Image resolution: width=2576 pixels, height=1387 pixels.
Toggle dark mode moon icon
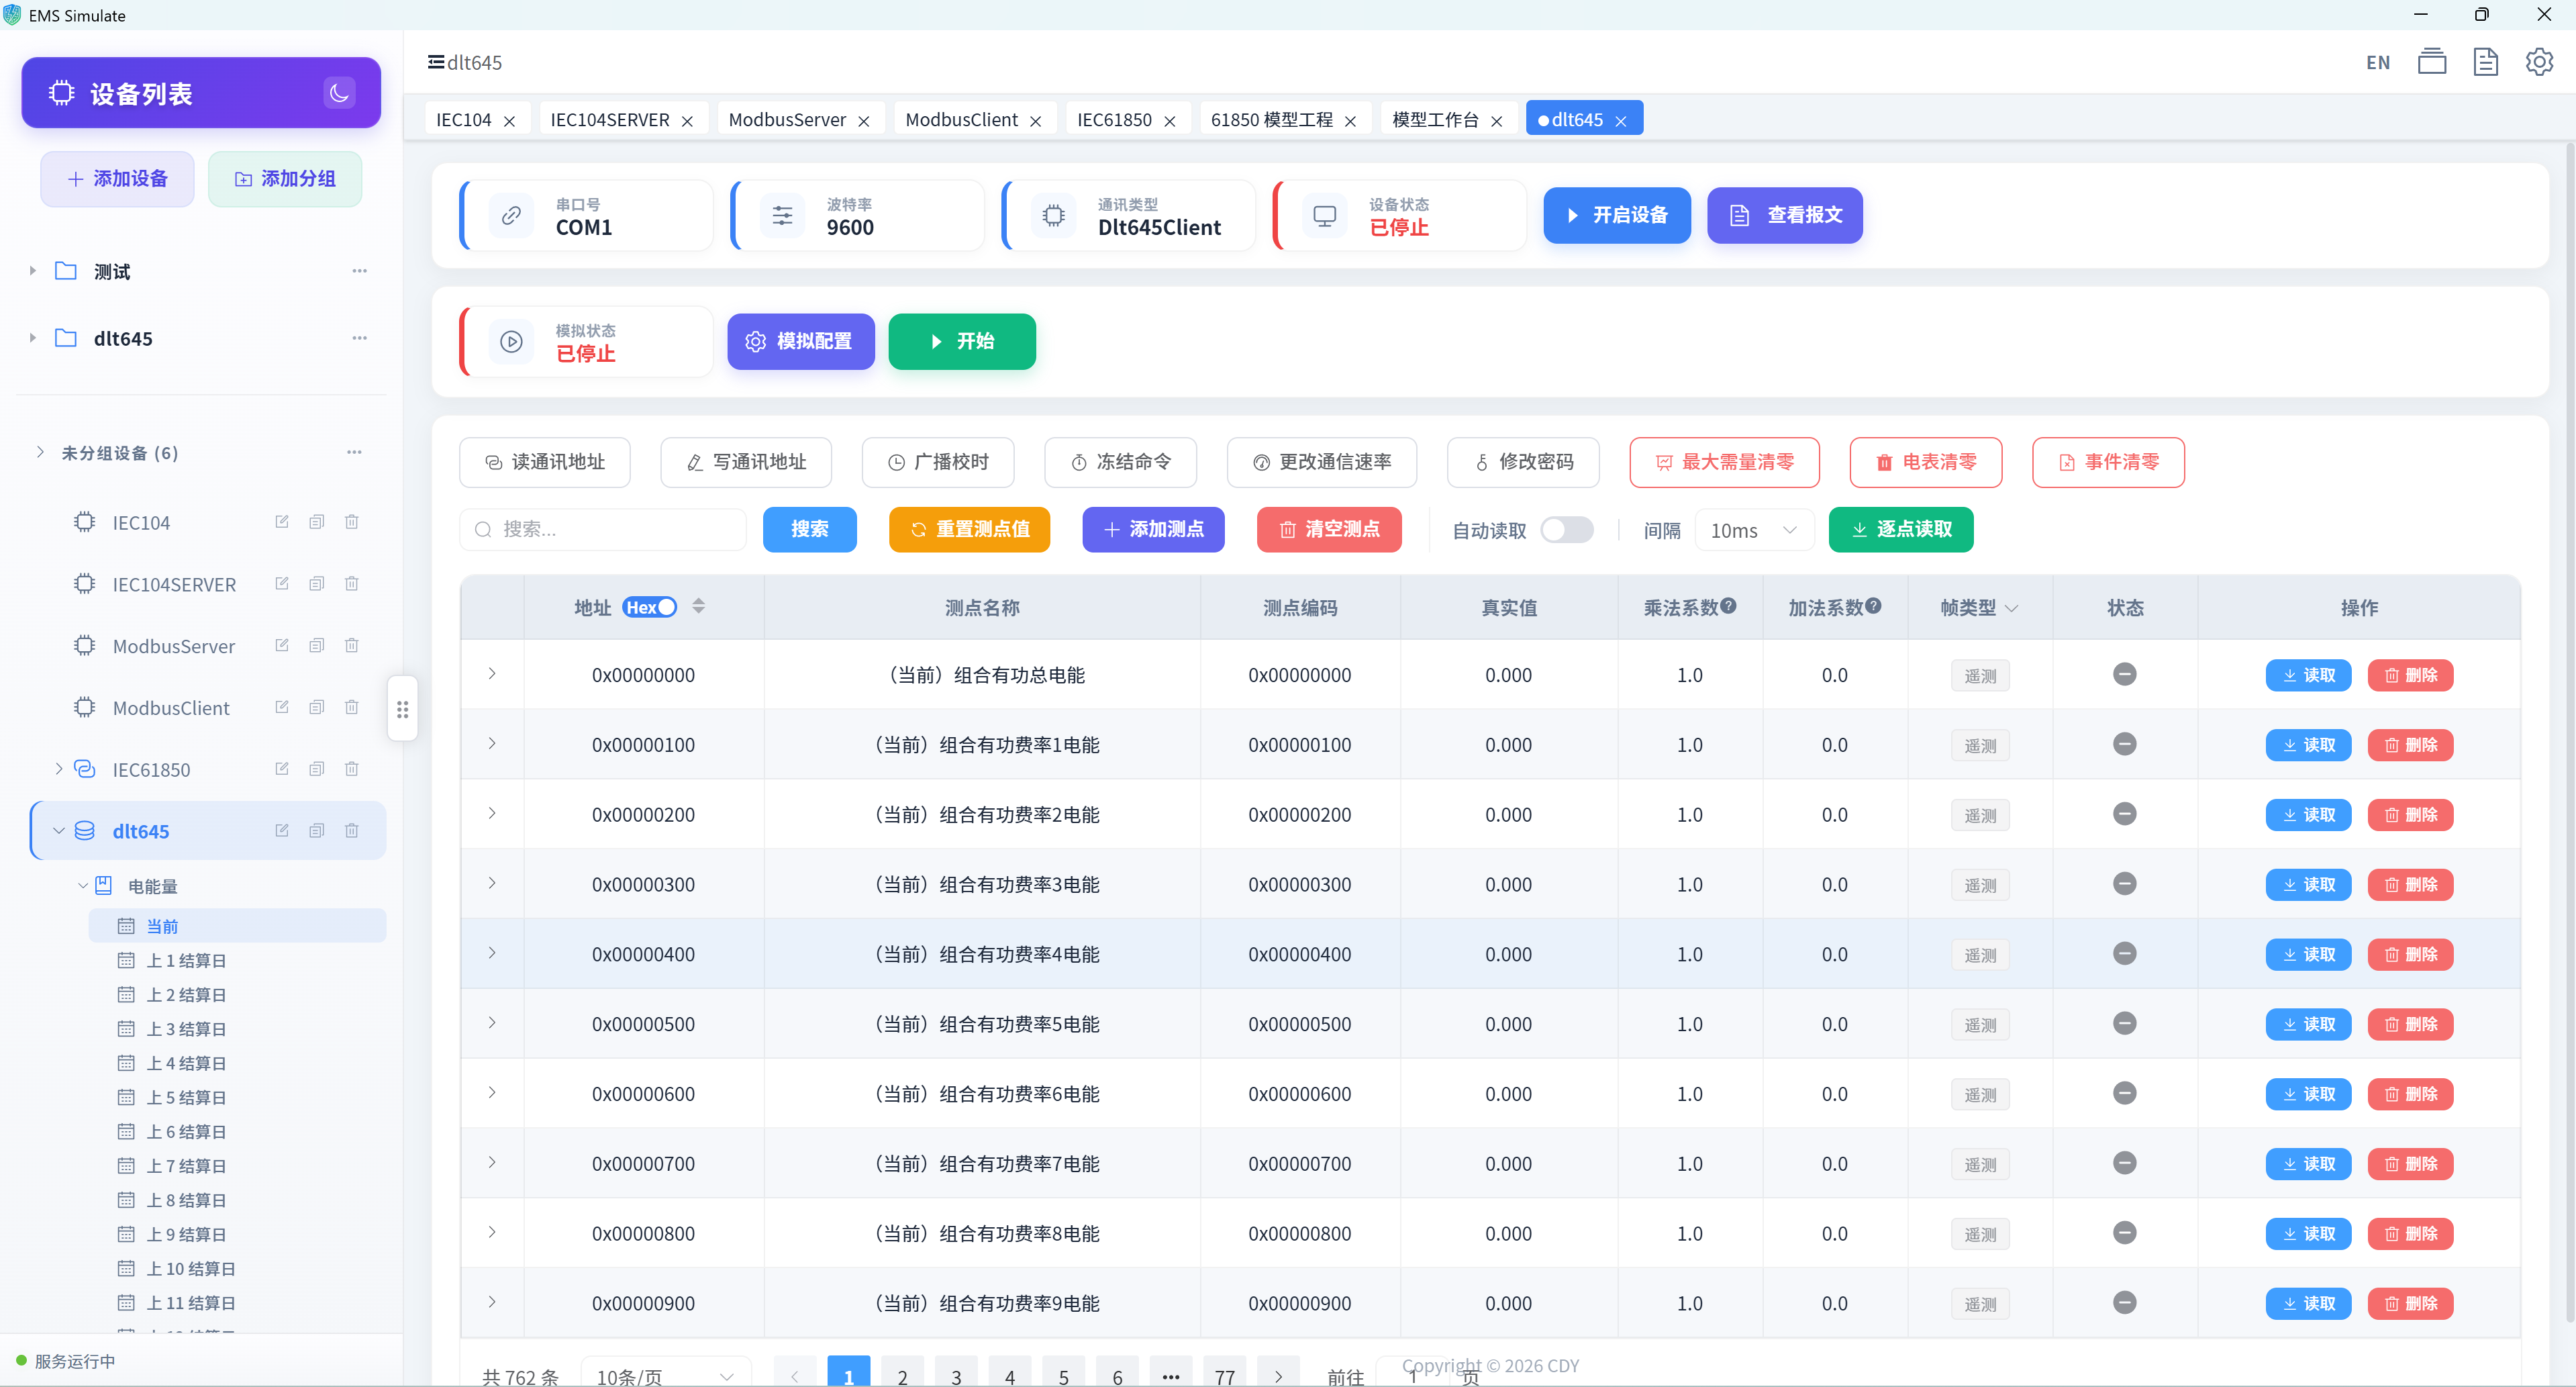point(339,93)
